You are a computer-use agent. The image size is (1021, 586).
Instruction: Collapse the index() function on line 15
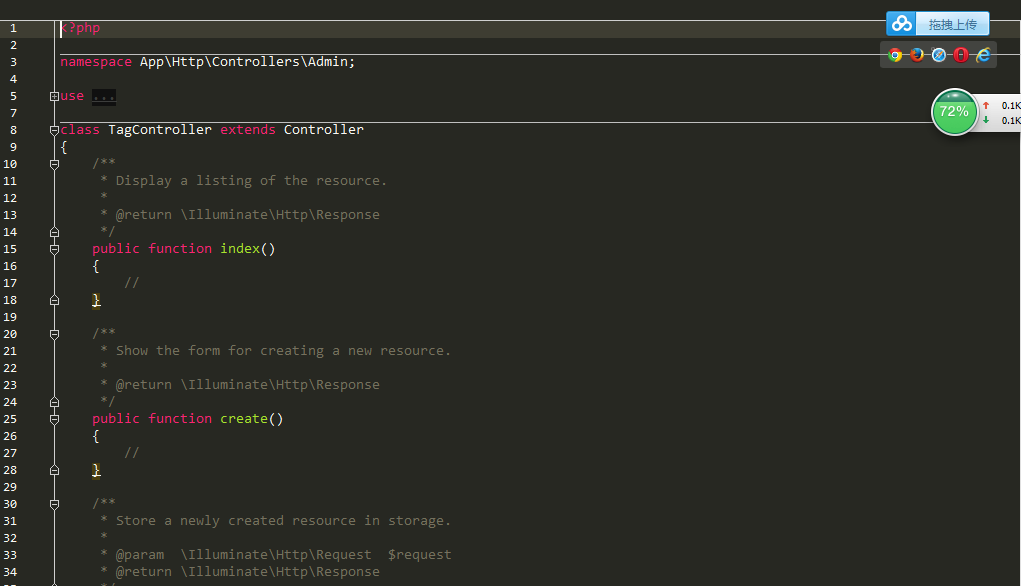coord(55,249)
